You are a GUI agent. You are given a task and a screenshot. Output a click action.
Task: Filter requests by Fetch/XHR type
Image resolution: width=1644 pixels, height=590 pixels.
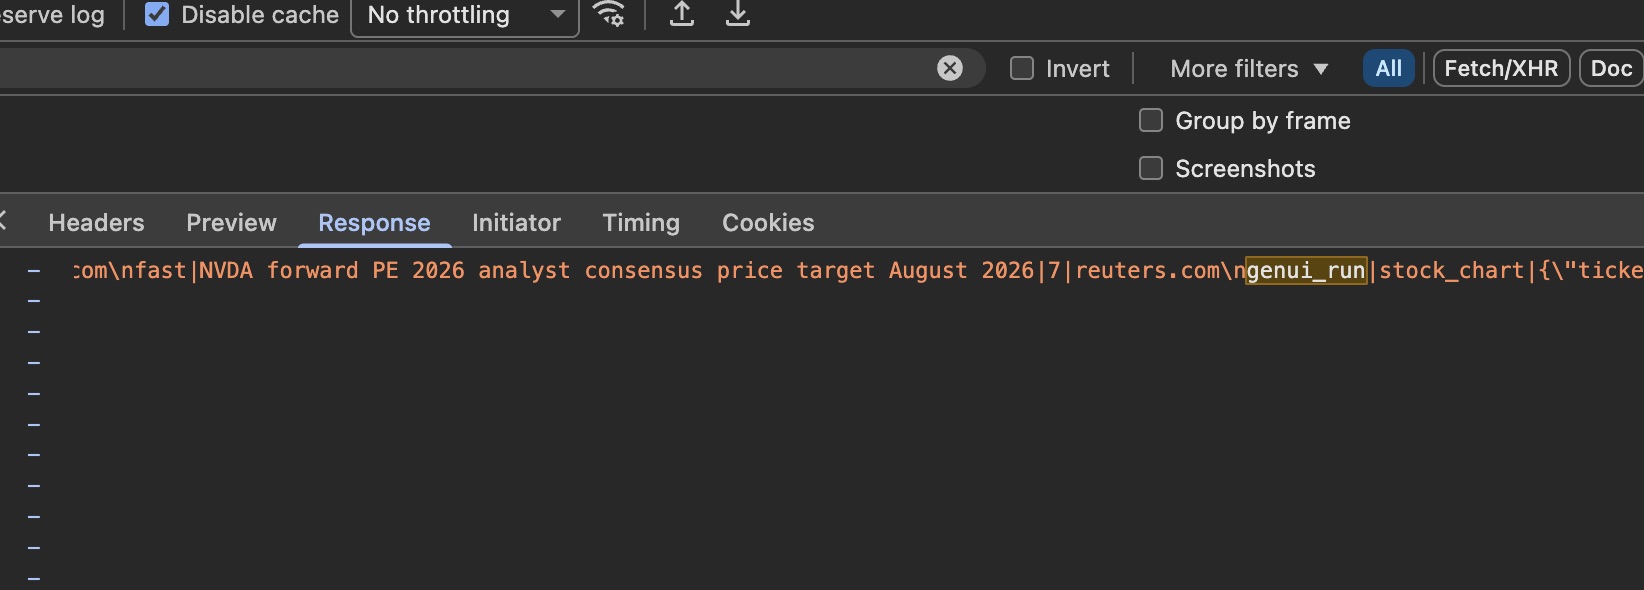coord(1501,68)
